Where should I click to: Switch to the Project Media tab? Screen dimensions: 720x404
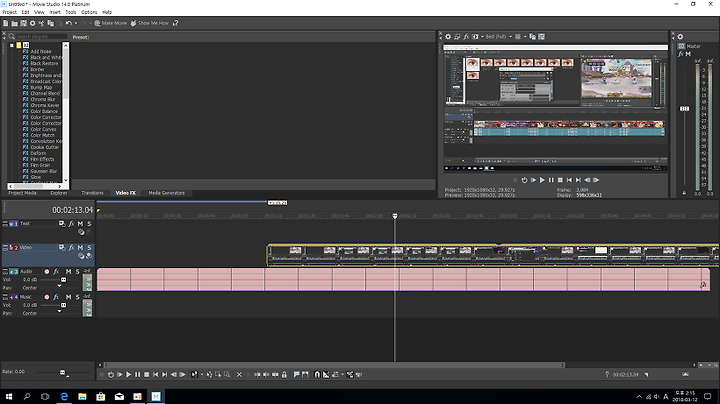pos(22,193)
